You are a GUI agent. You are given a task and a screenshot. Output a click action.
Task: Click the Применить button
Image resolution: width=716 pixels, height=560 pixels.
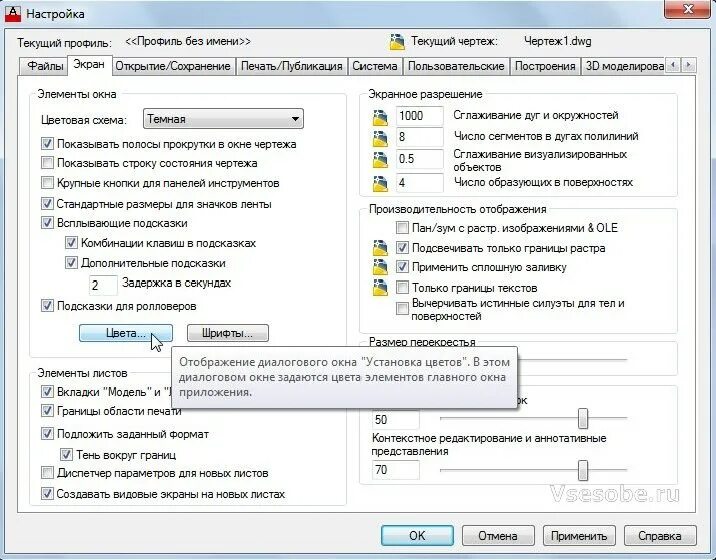click(579, 535)
